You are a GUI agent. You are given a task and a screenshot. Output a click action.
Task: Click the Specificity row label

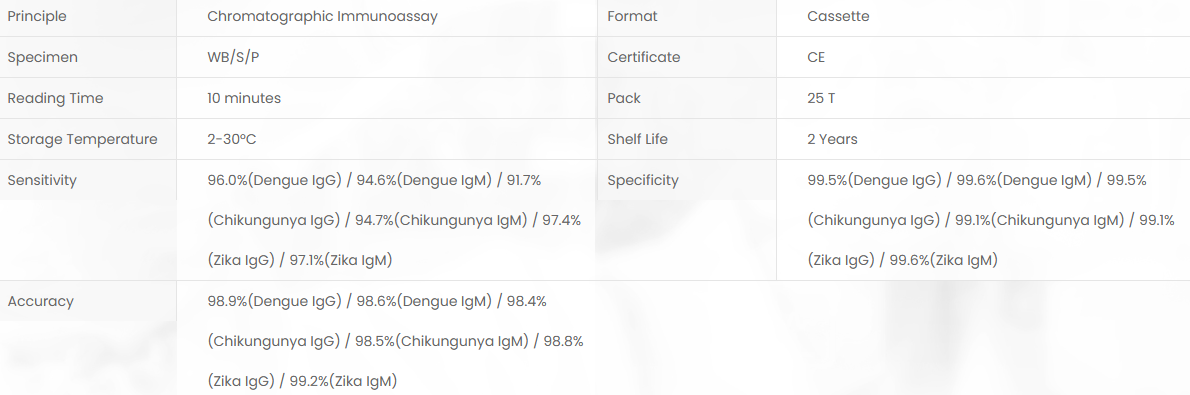pyautogui.click(x=643, y=180)
